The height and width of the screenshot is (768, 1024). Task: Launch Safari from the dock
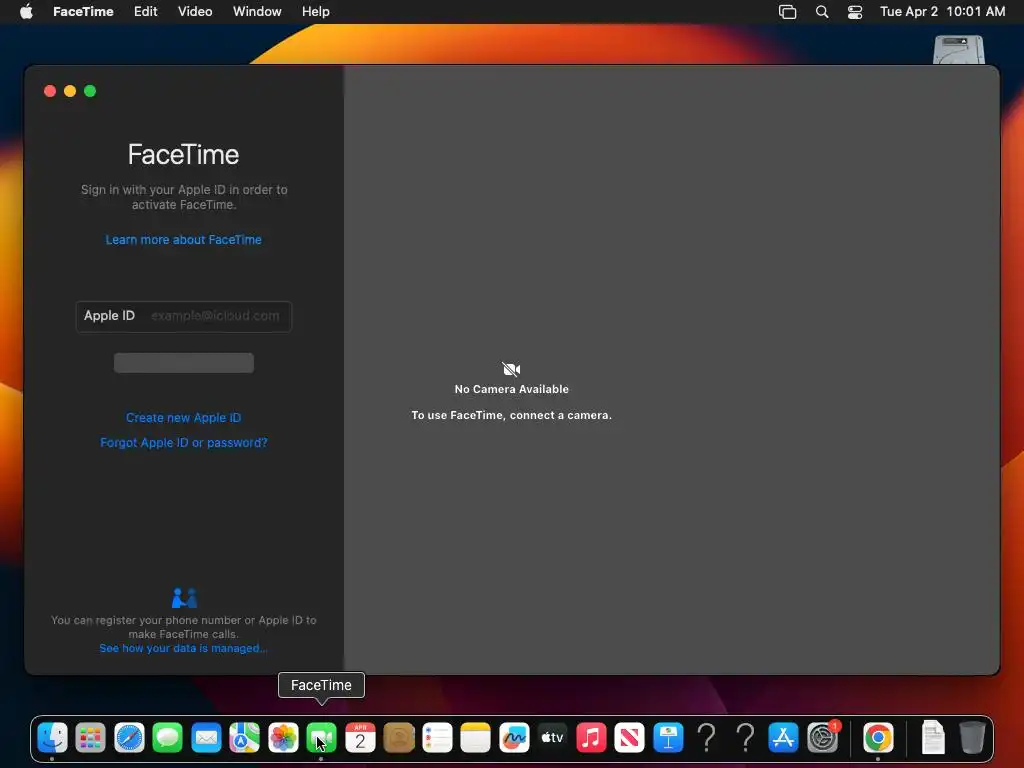[x=129, y=738]
